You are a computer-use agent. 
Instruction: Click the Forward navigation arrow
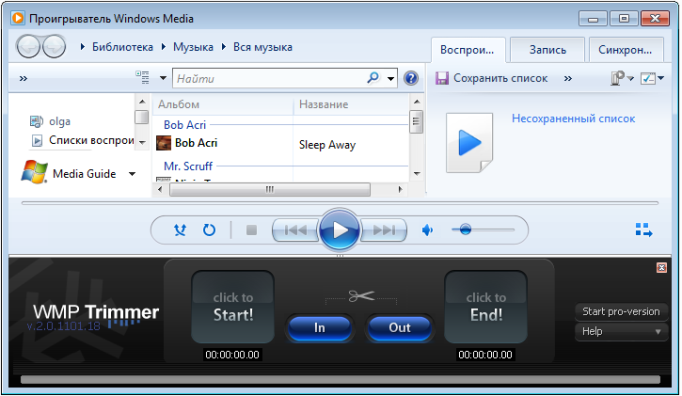[54, 47]
